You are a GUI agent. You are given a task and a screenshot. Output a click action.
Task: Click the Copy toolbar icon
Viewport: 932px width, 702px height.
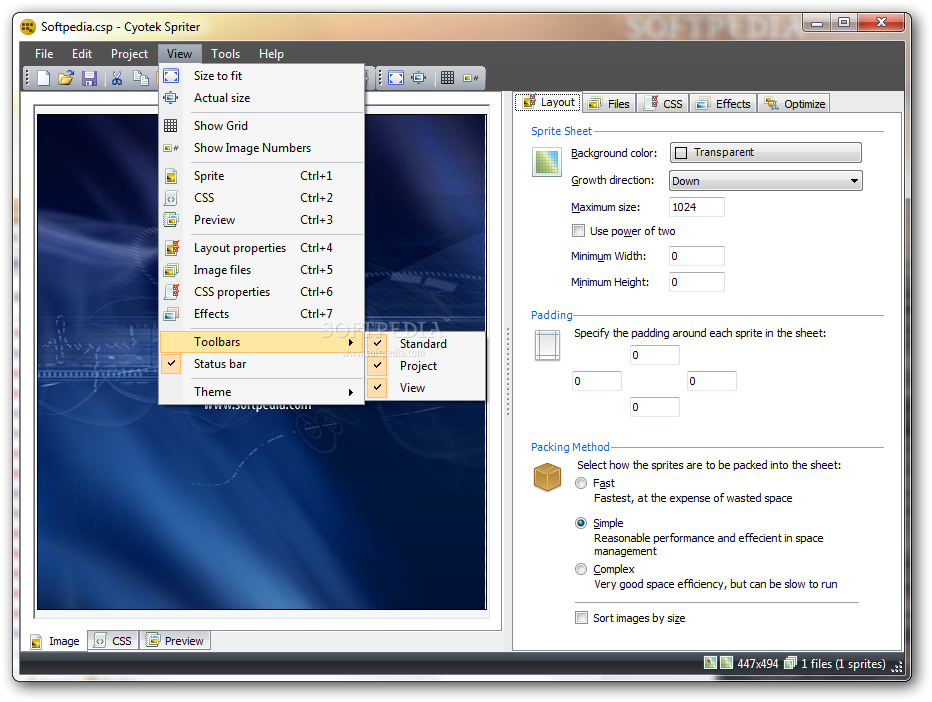141,78
